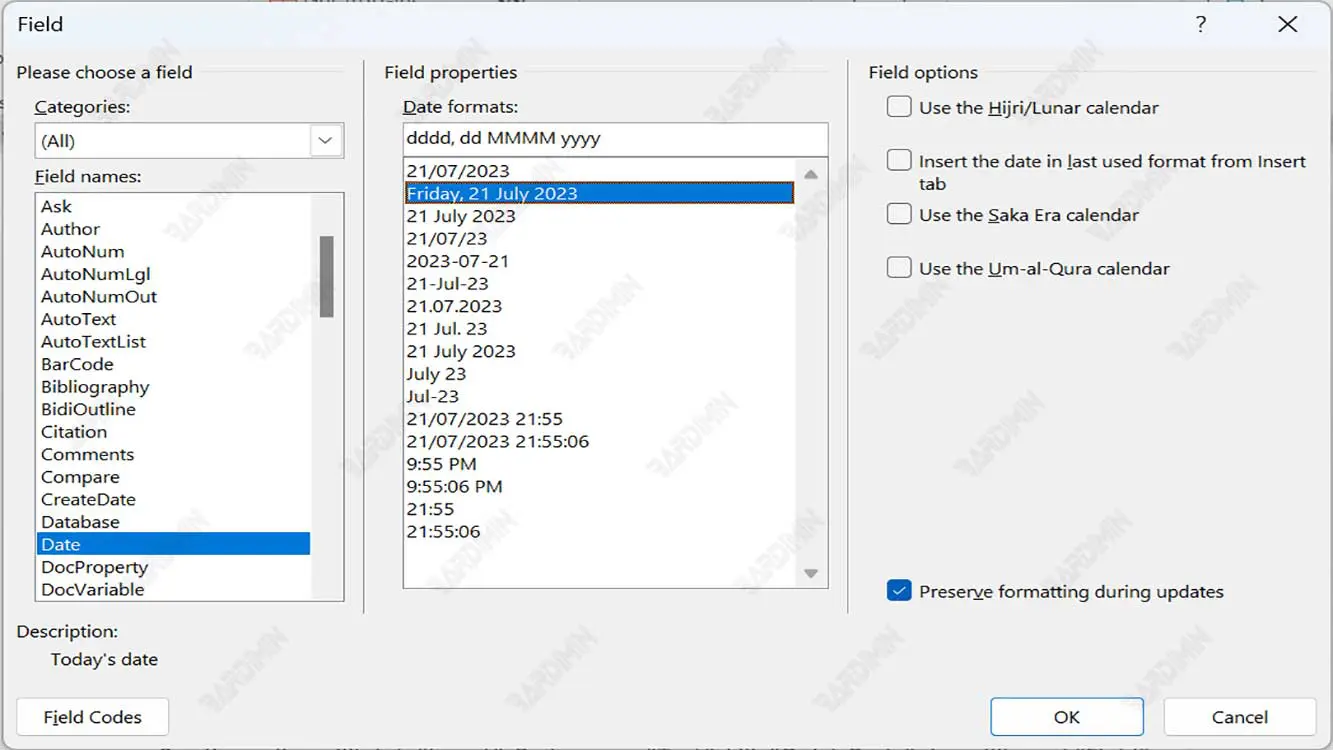Select the AutoNumLgl field
The image size is (1333, 750).
(95, 274)
